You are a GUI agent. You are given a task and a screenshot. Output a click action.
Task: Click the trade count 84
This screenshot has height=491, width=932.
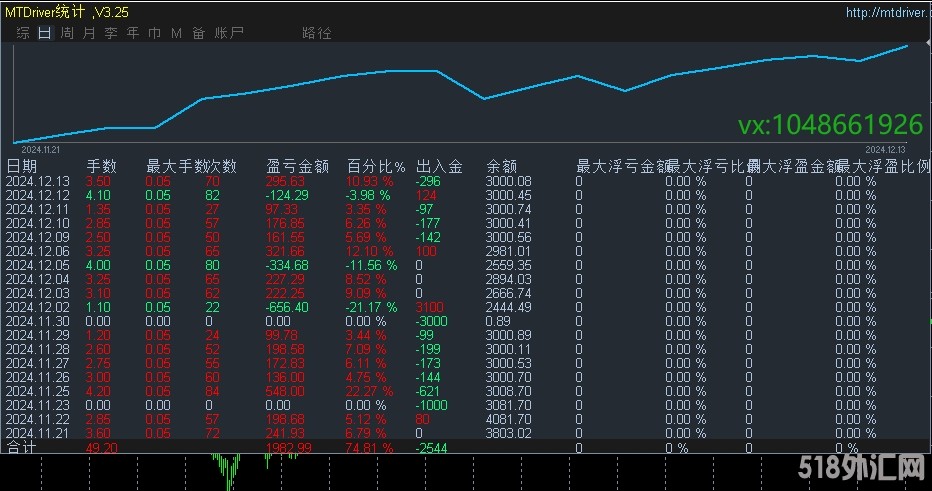(212, 391)
